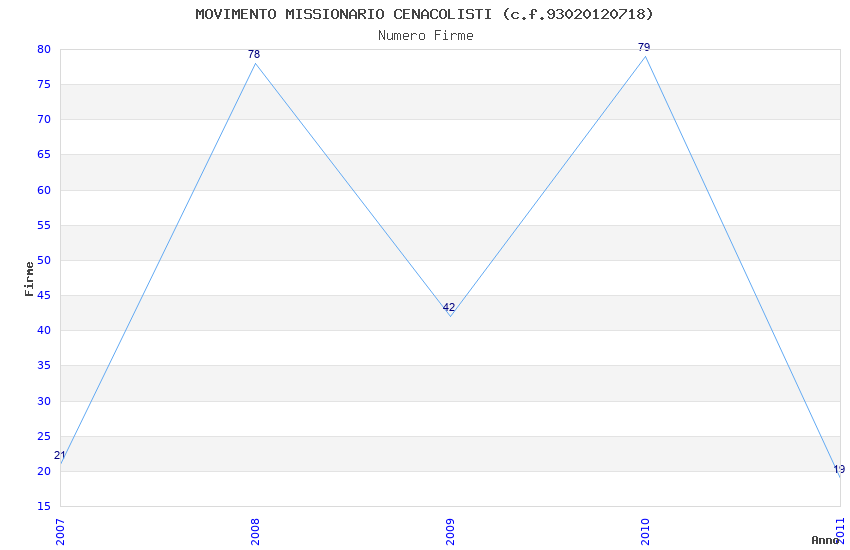Click the y-axis tick value 35
This screenshot has width=850, height=550.
tap(44, 366)
